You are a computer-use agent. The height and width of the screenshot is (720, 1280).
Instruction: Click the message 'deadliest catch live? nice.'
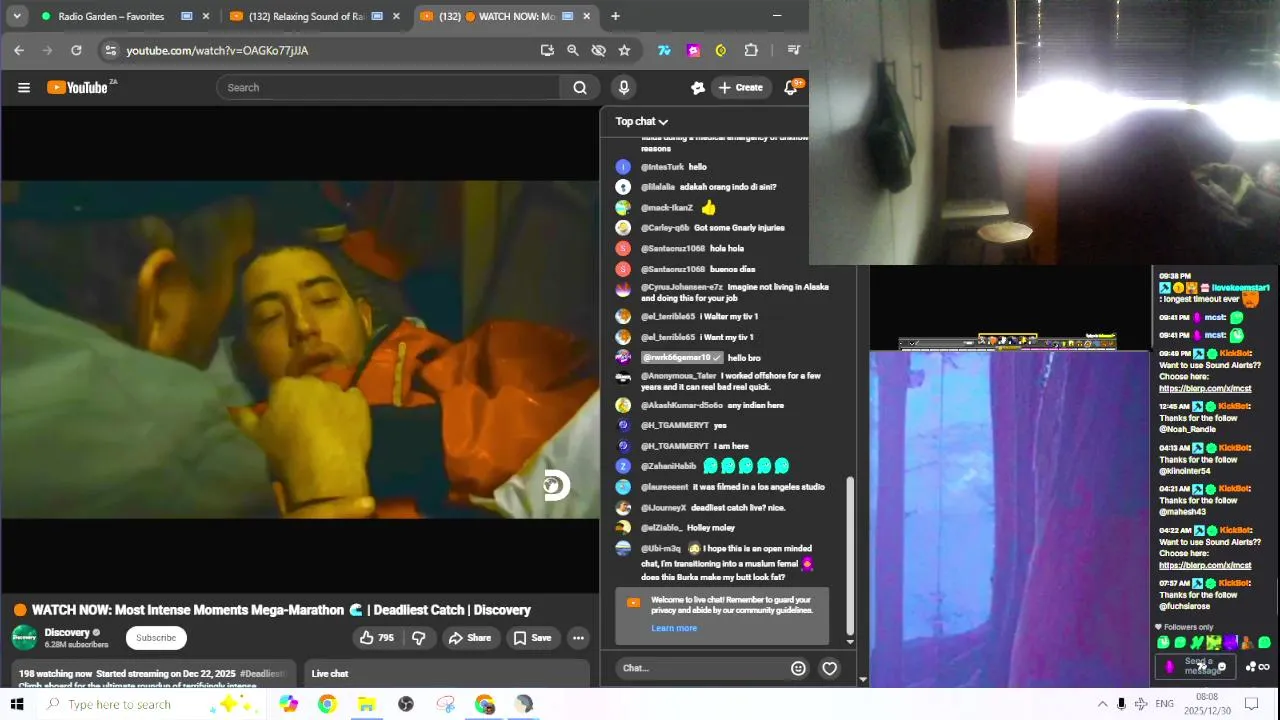click(x=738, y=508)
